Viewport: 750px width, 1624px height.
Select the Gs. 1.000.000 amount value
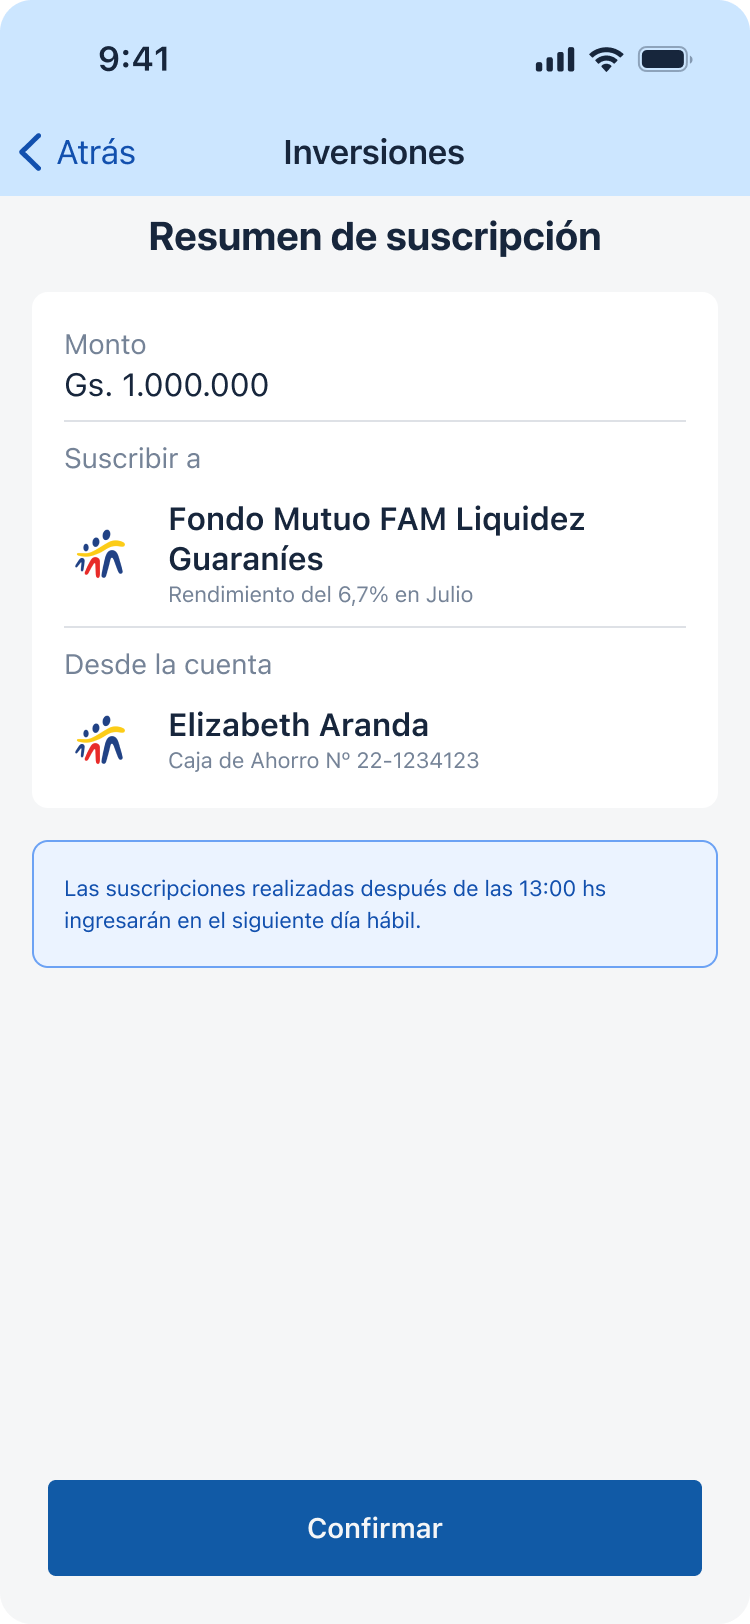(167, 385)
